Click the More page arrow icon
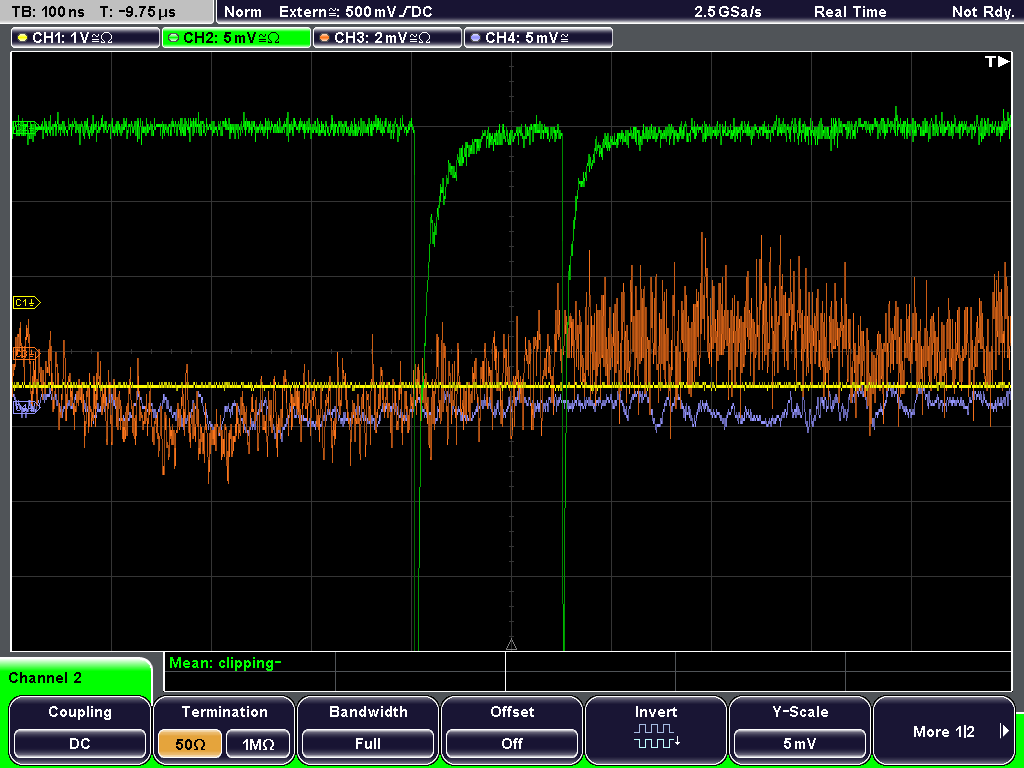The width and height of the screenshot is (1024, 768). [1004, 731]
